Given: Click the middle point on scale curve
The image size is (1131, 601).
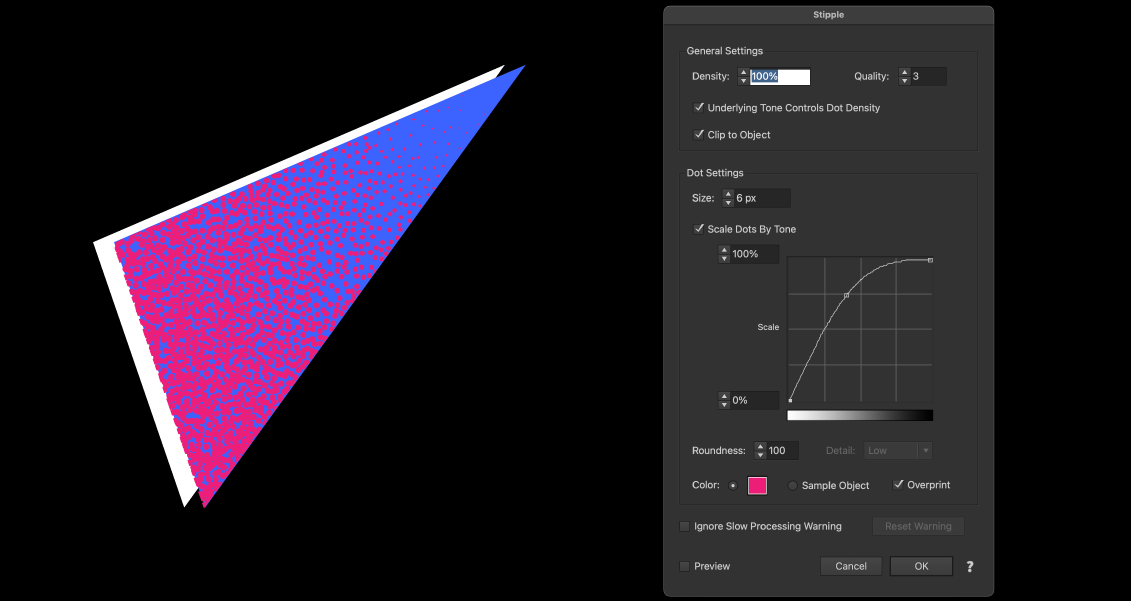Looking at the screenshot, I should (847, 296).
